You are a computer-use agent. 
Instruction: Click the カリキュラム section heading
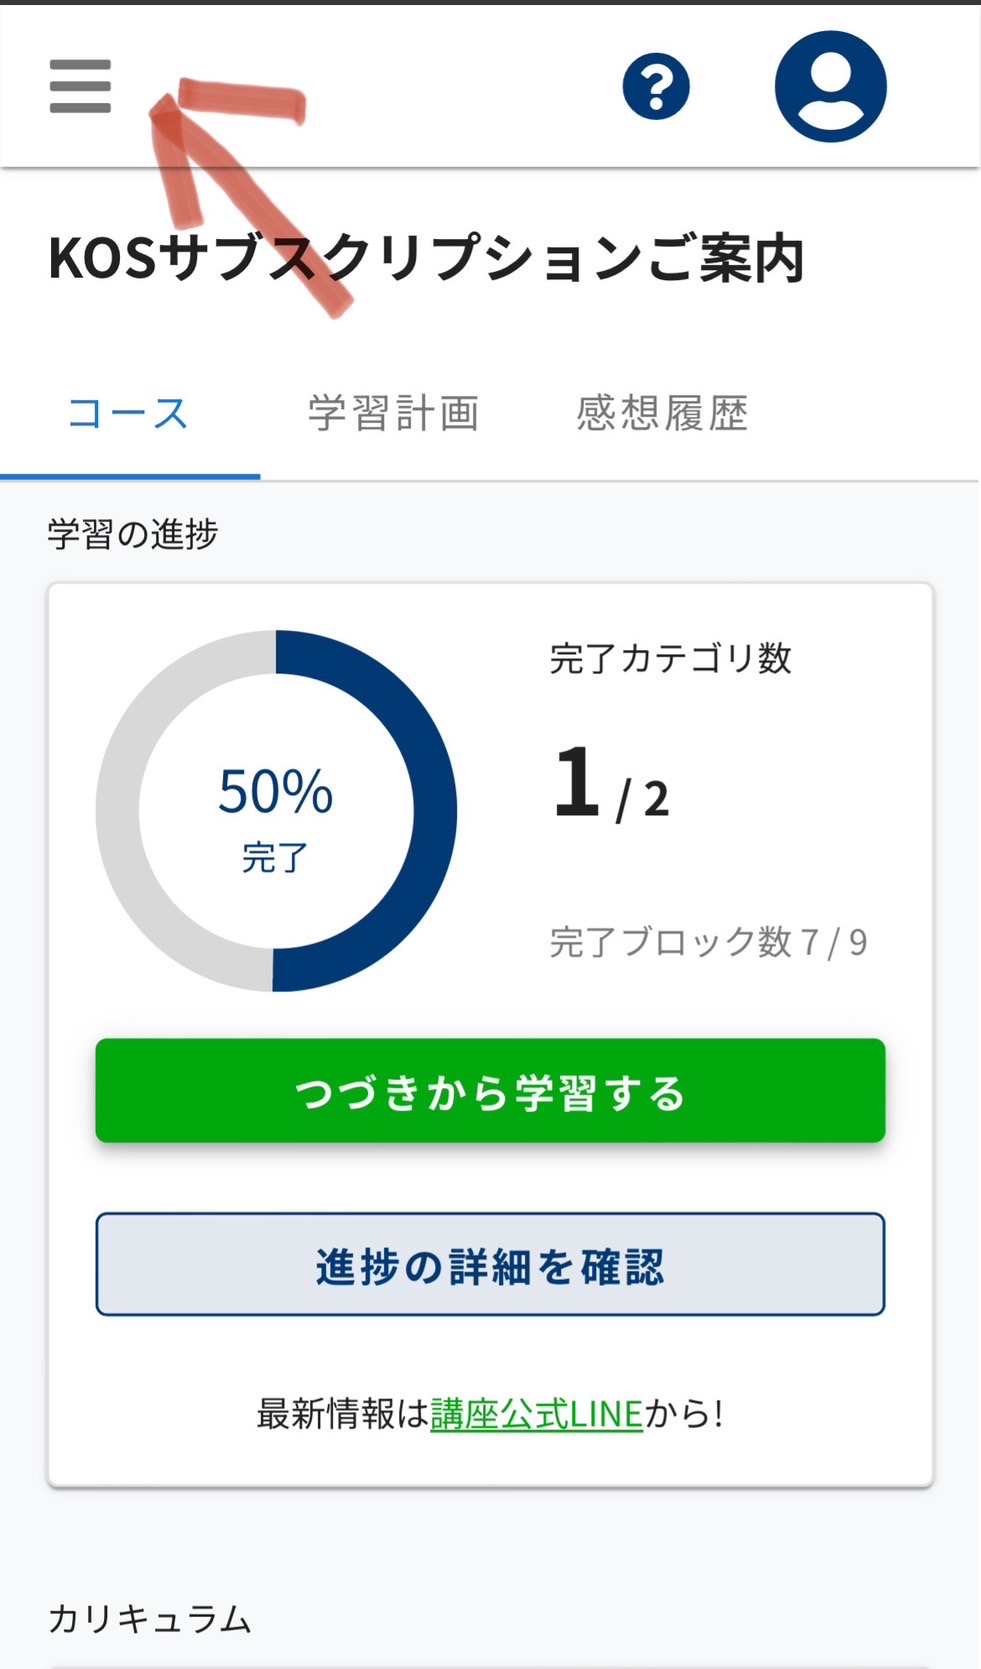point(150,1618)
